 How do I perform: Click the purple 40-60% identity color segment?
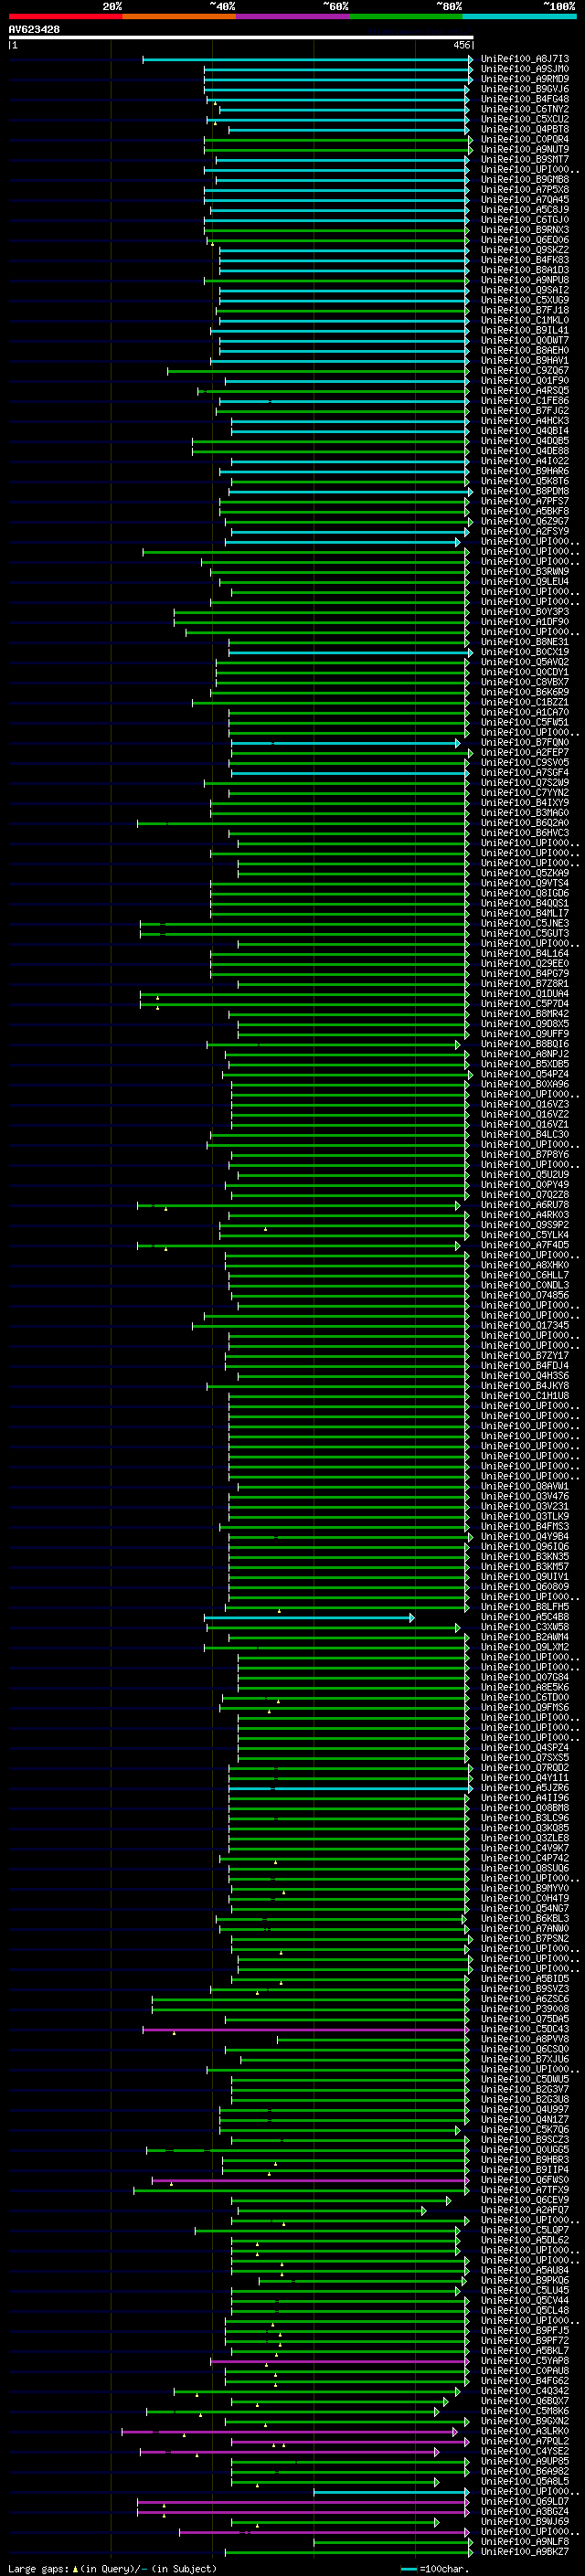coord(293,16)
